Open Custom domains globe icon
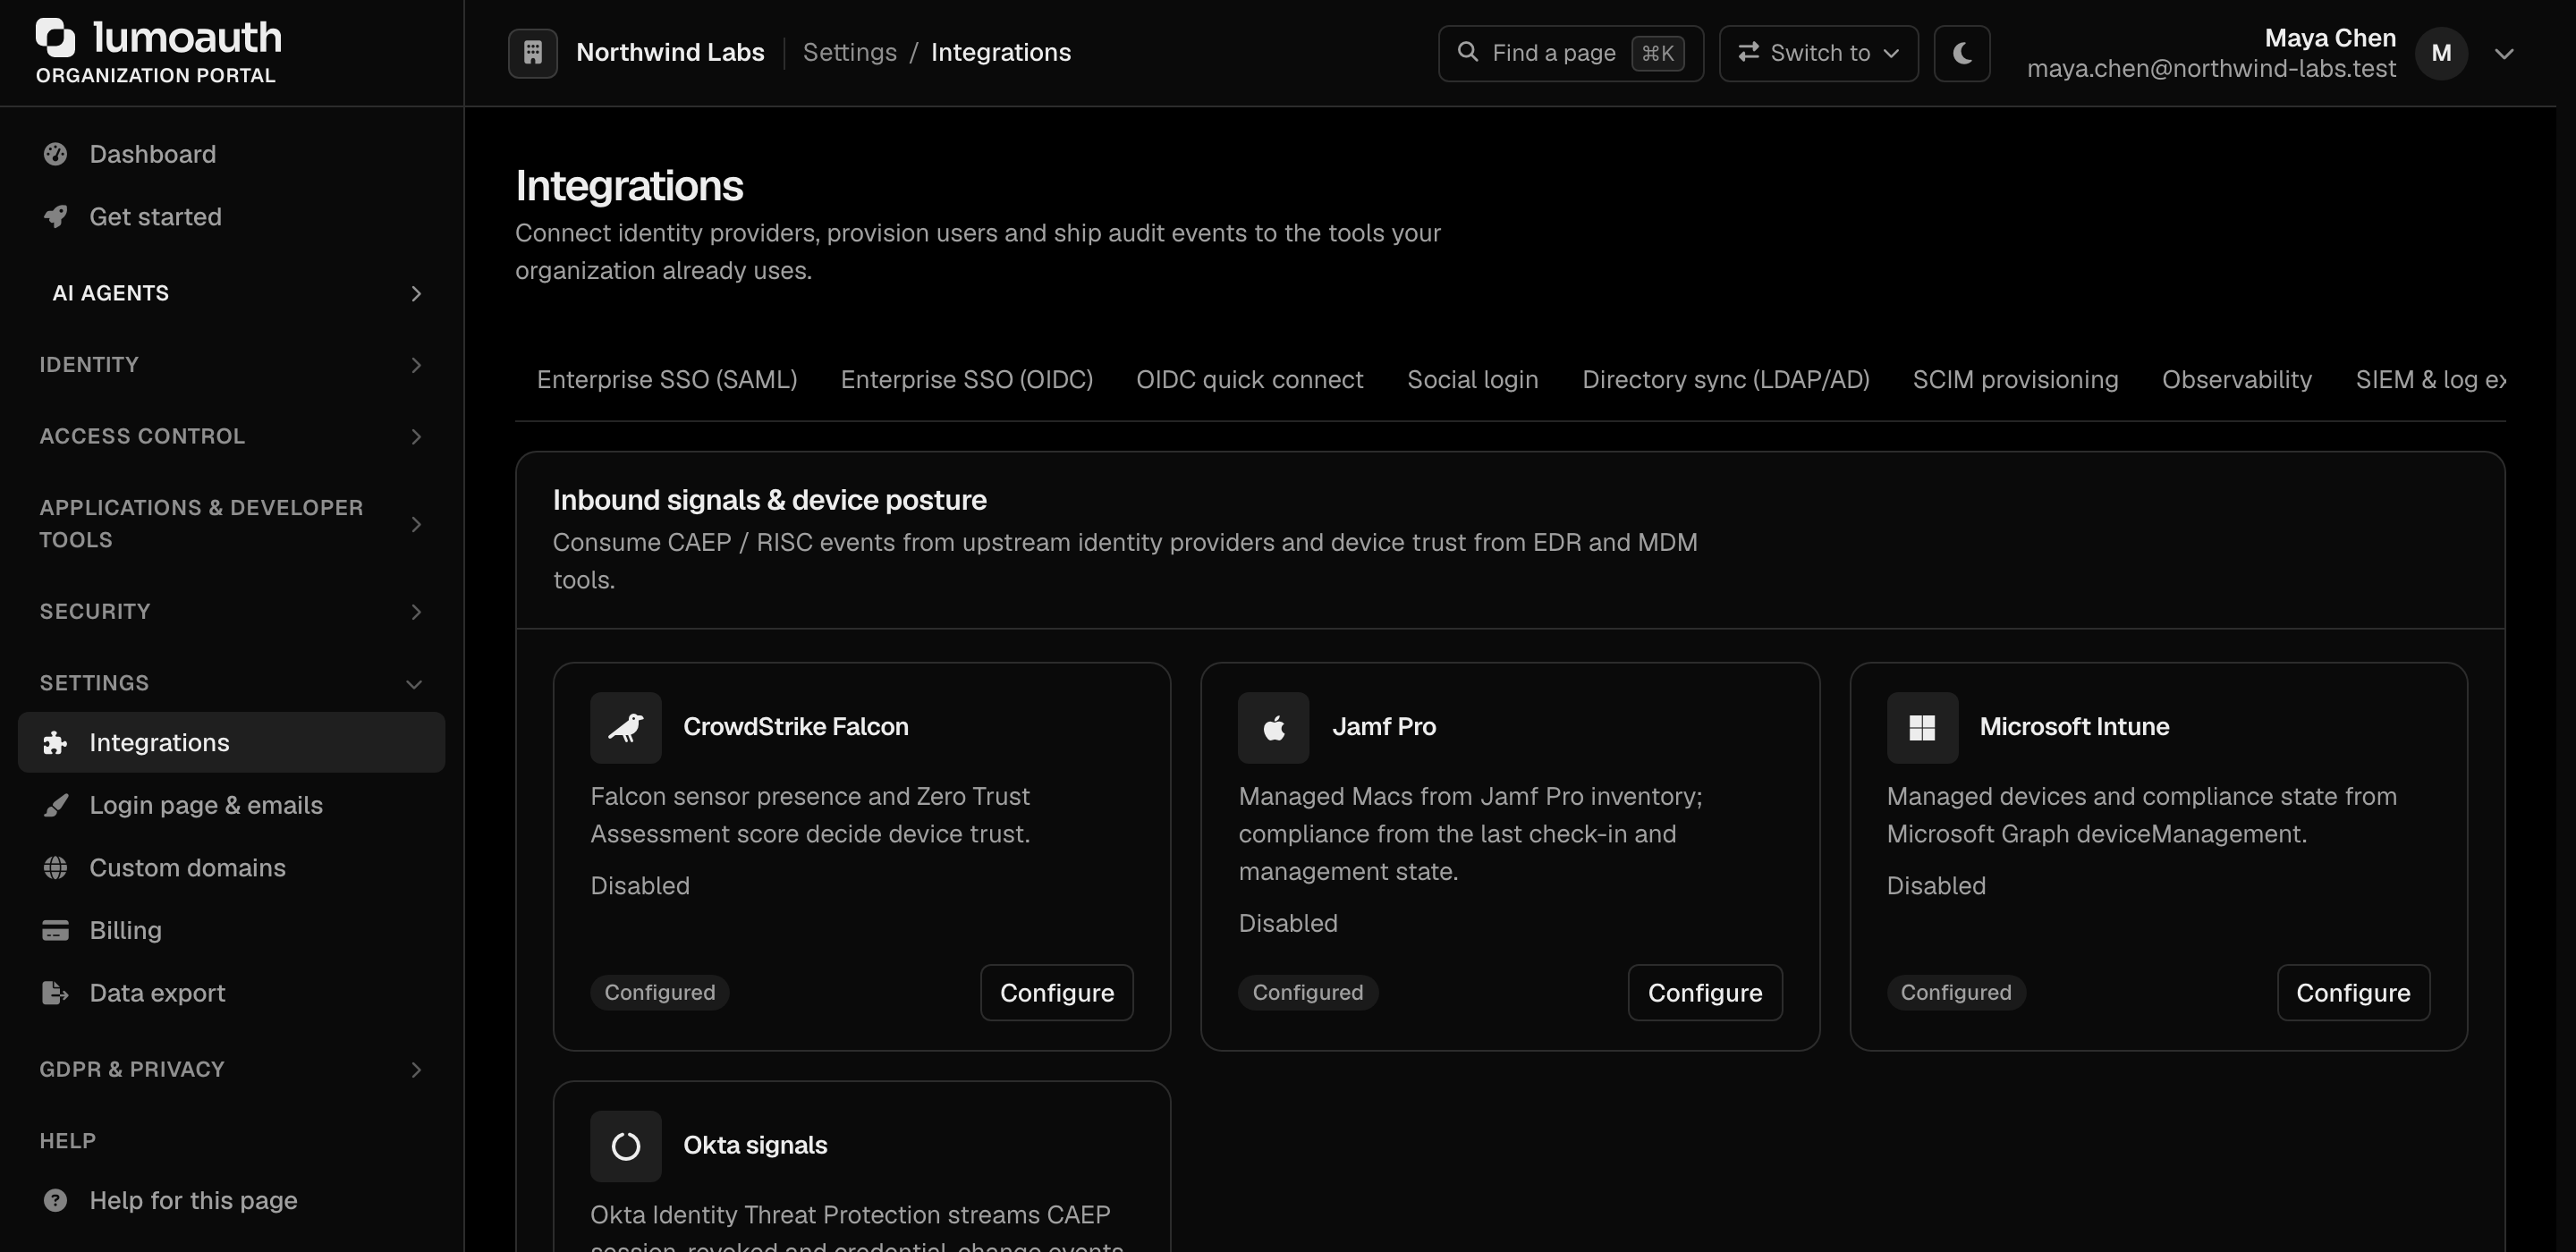 pos(55,868)
